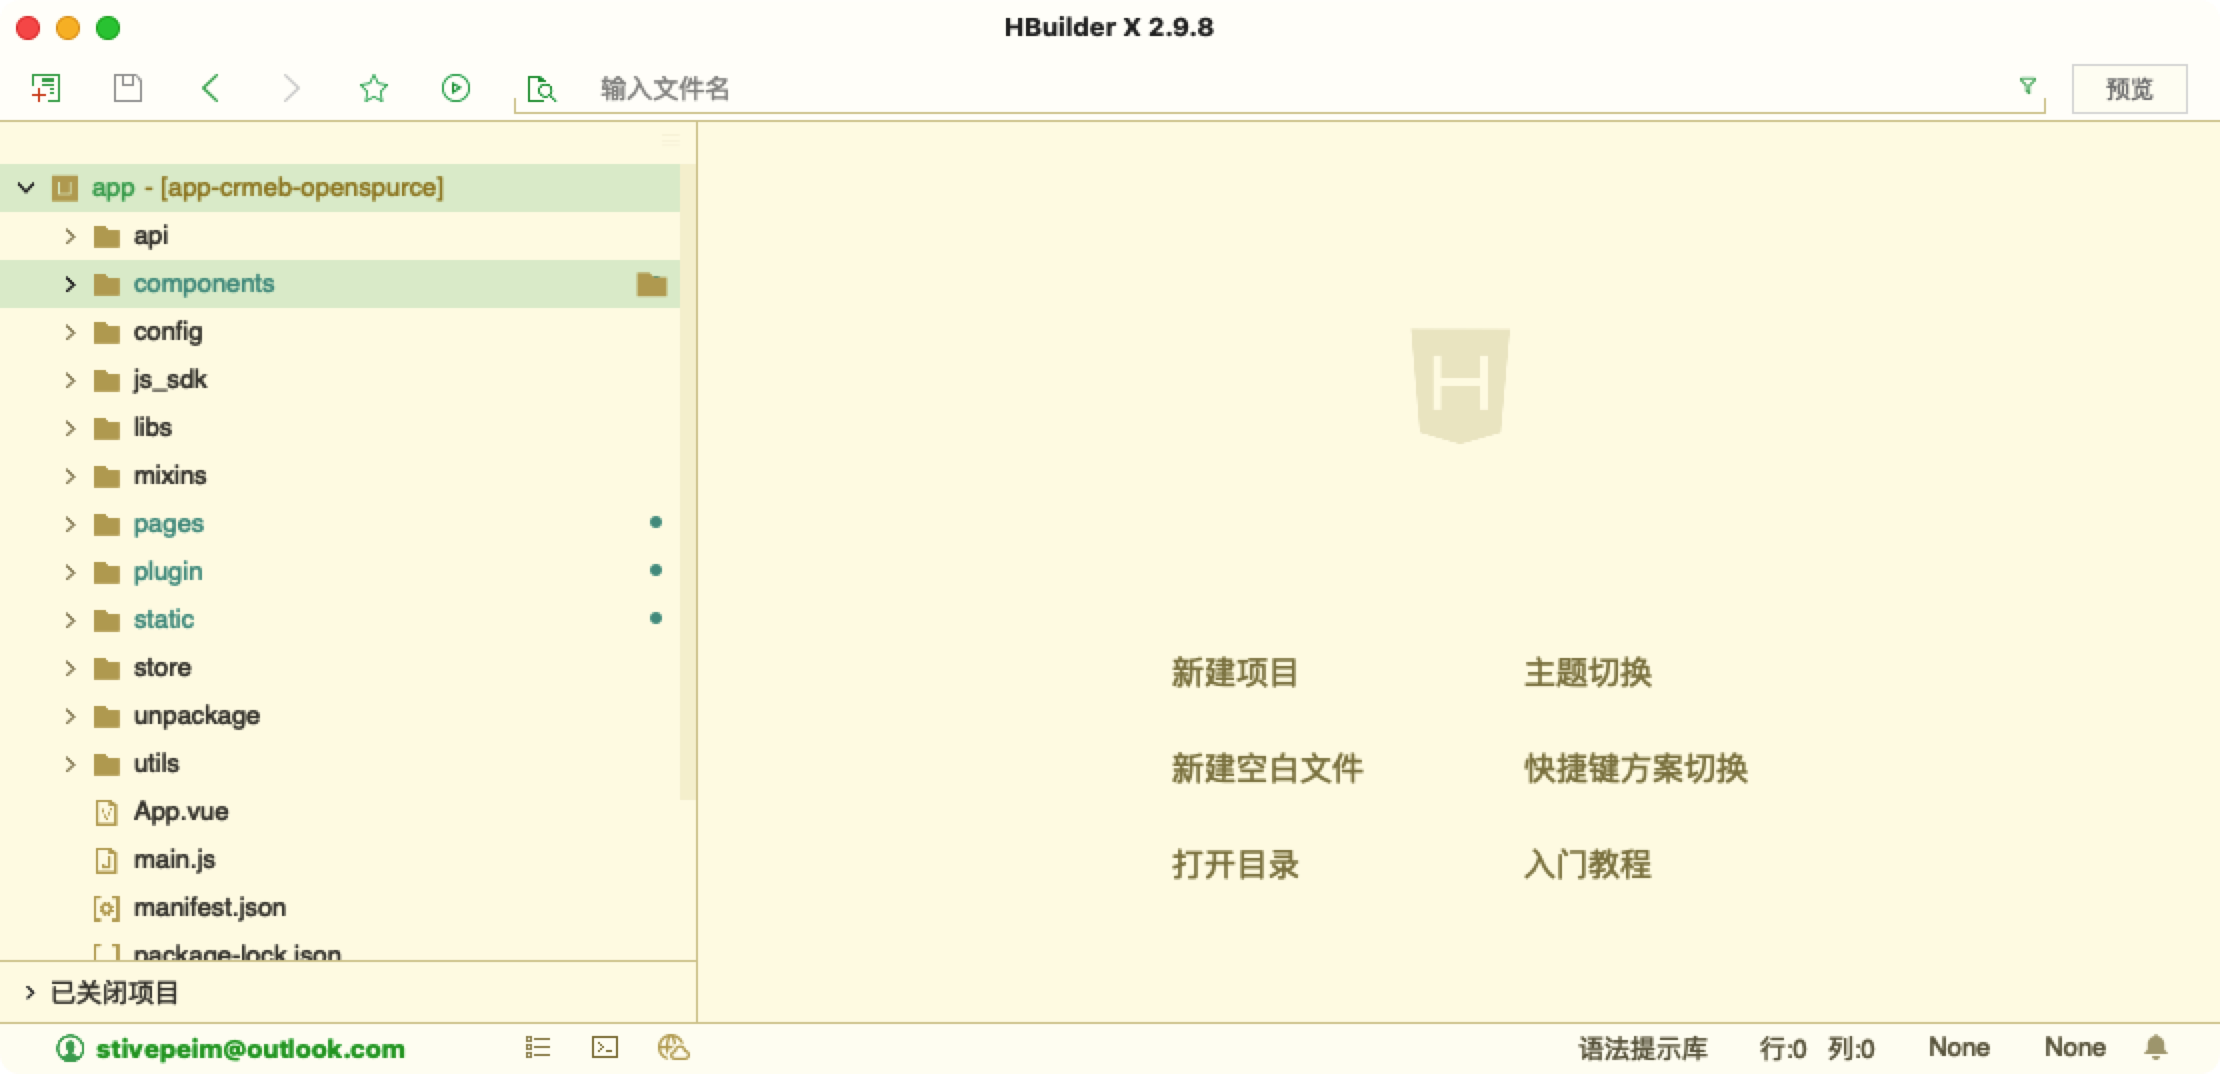The image size is (2220, 1074).
Task: Go back with the left arrow
Action: 210,88
